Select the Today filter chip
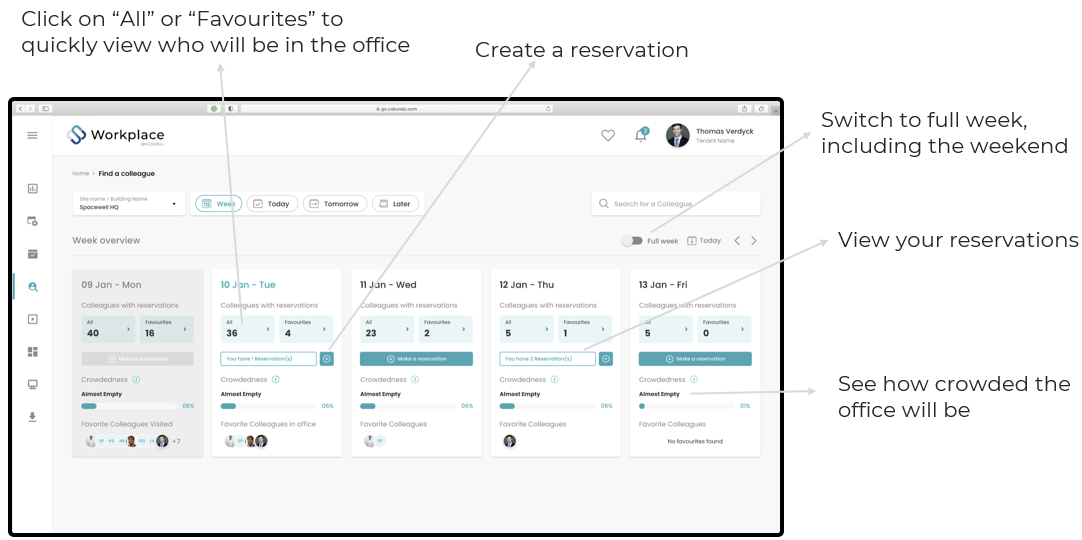The height and width of the screenshot is (540, 1082). coord(273,203)
